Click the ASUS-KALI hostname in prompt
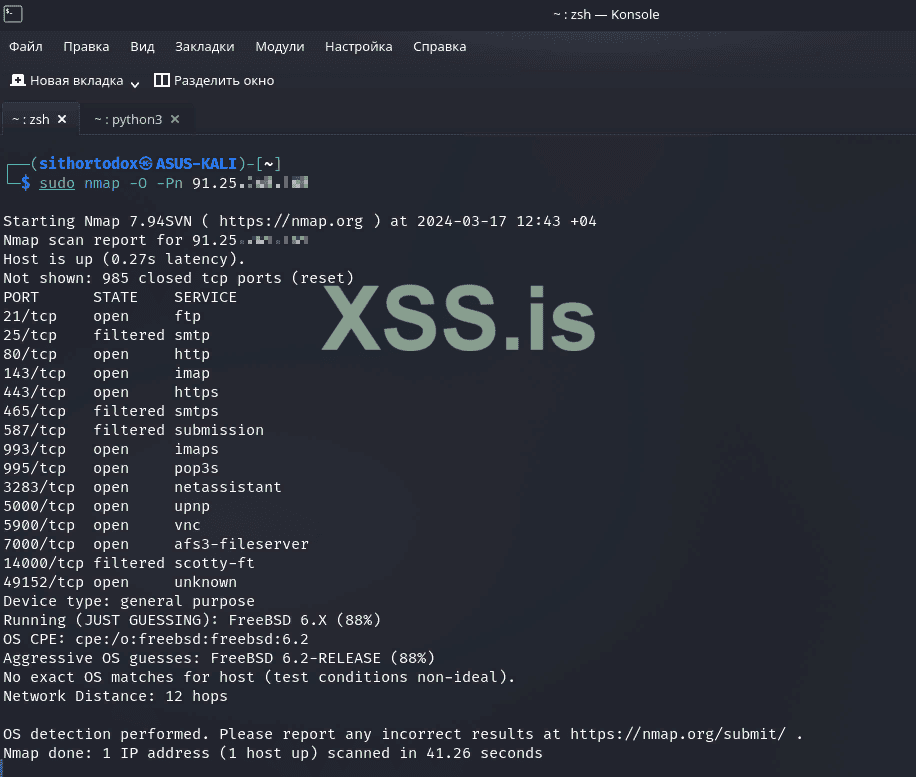This screenshot has height=777, width=916. (196, 164)
